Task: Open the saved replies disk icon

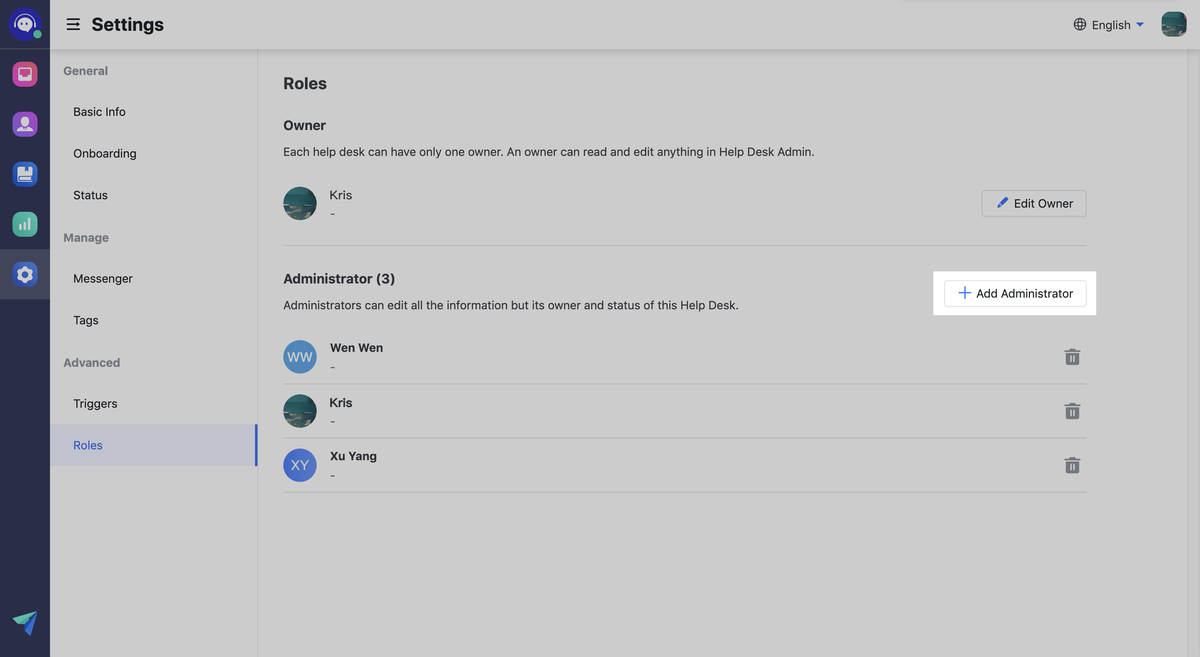Action: 25,174
